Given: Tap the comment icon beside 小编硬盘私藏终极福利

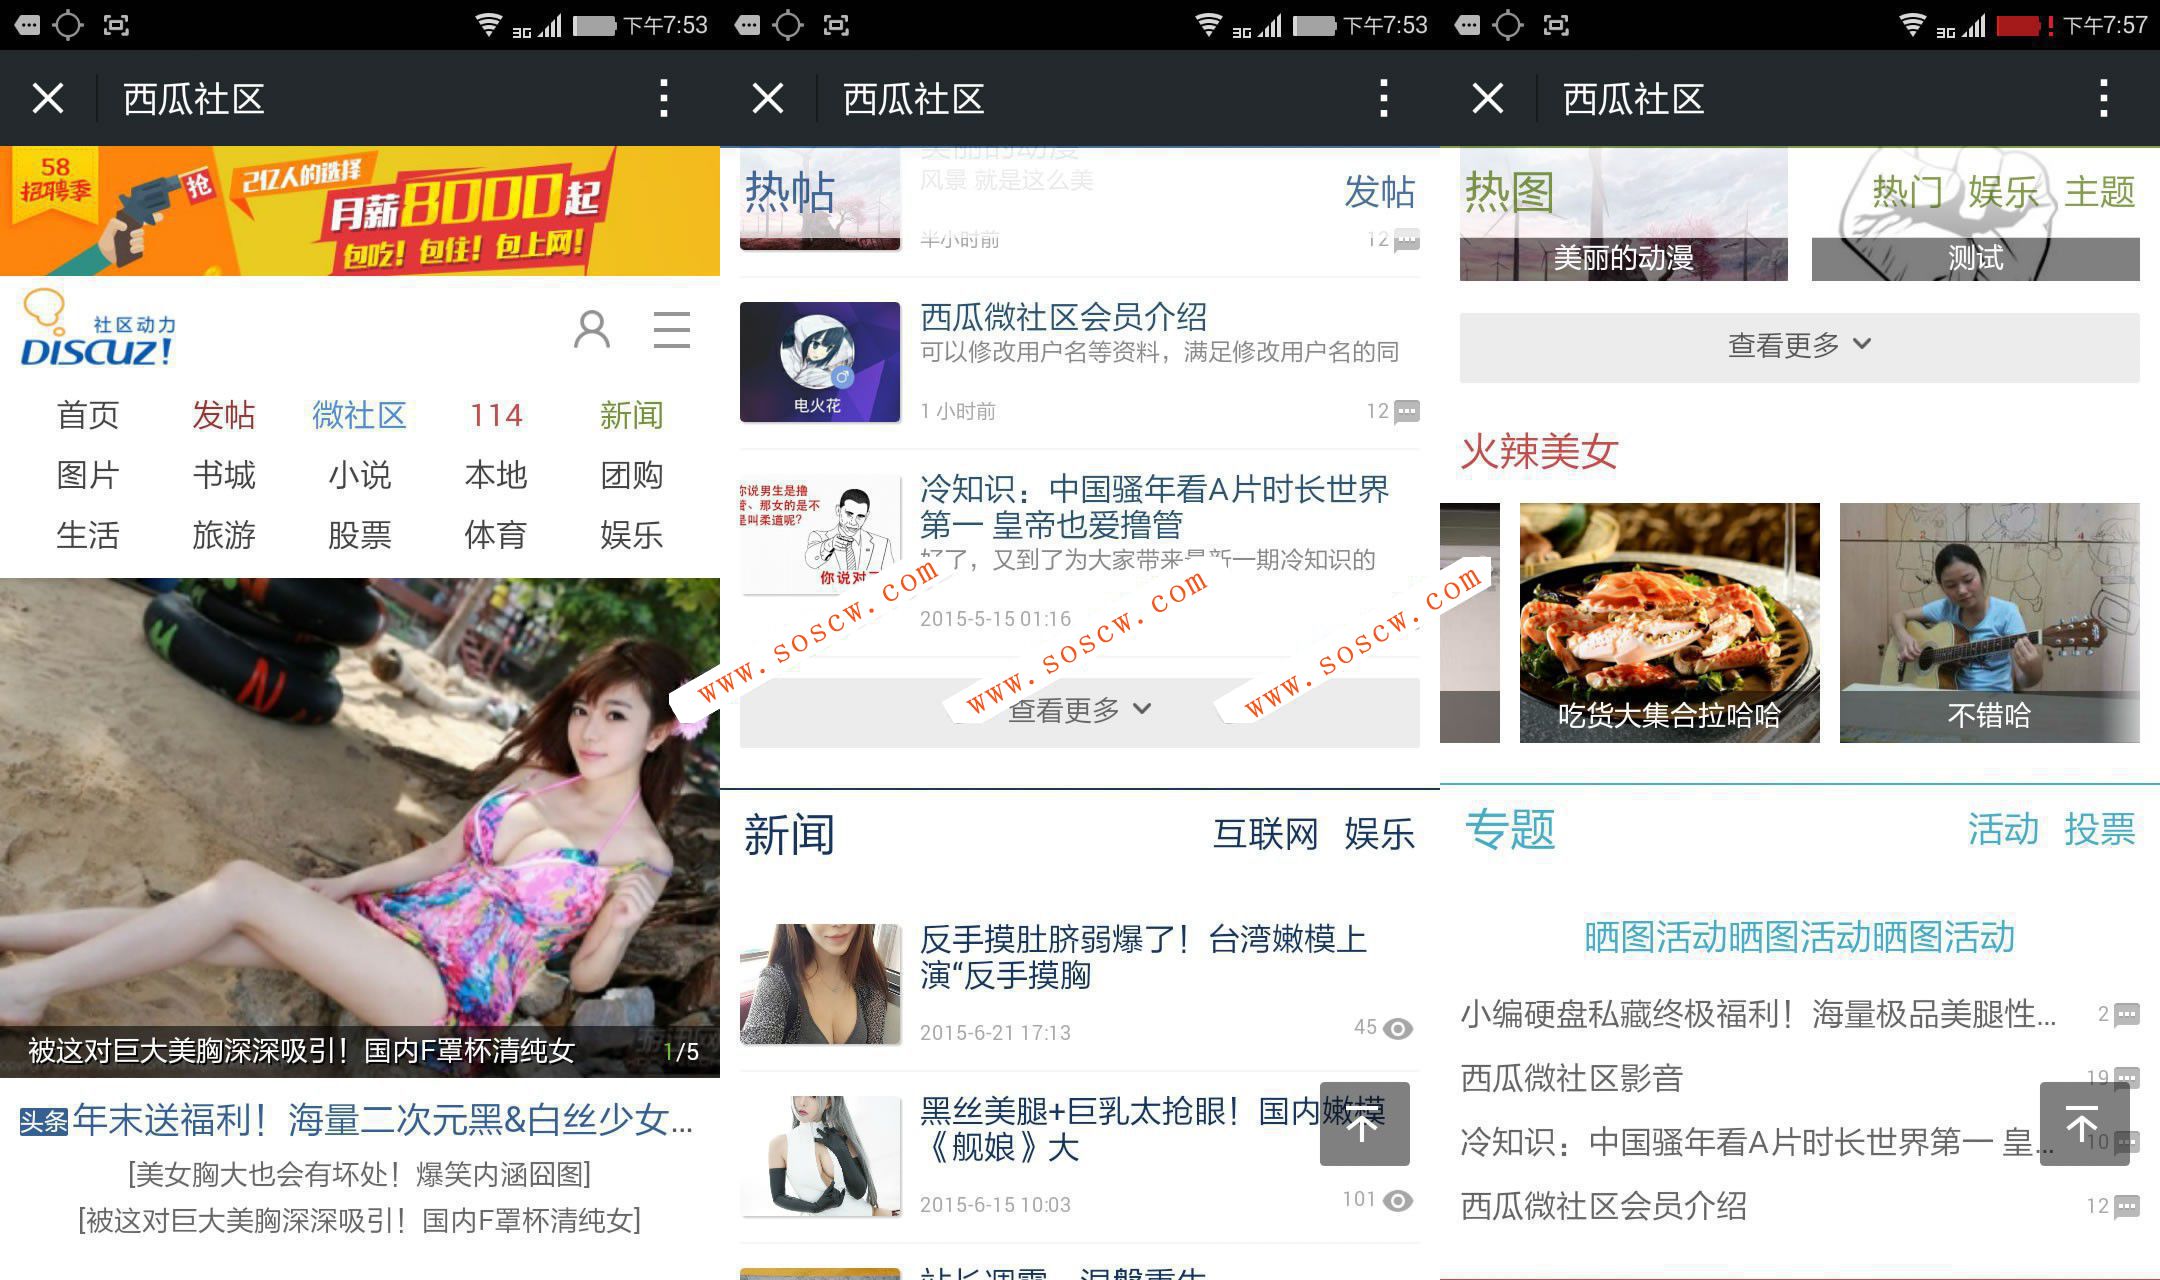Looking at the screenshot, I should 2126,1015.
